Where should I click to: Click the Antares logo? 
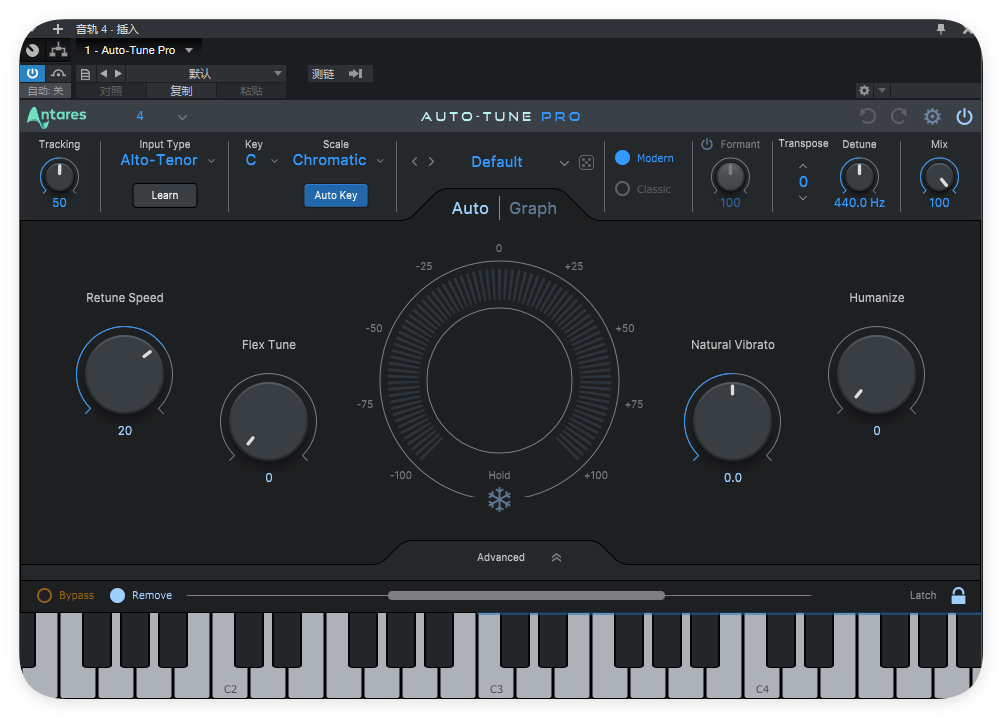click(56, 116)
